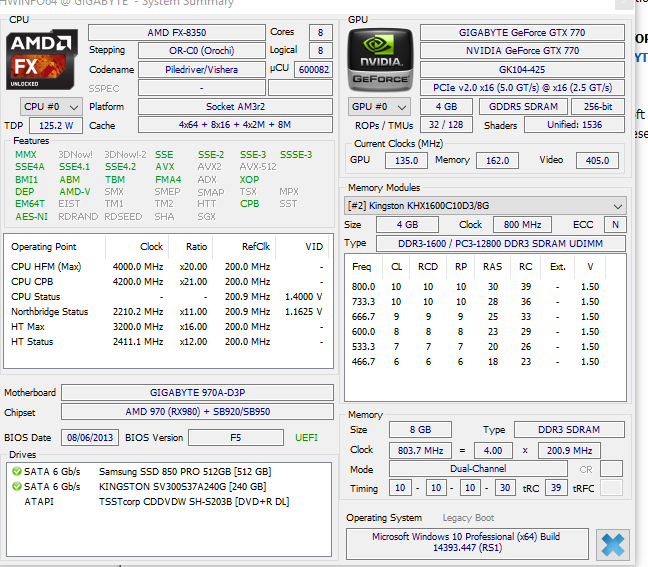
Task: Click the module clock 800 MHz field
Action: coord(522,225)
